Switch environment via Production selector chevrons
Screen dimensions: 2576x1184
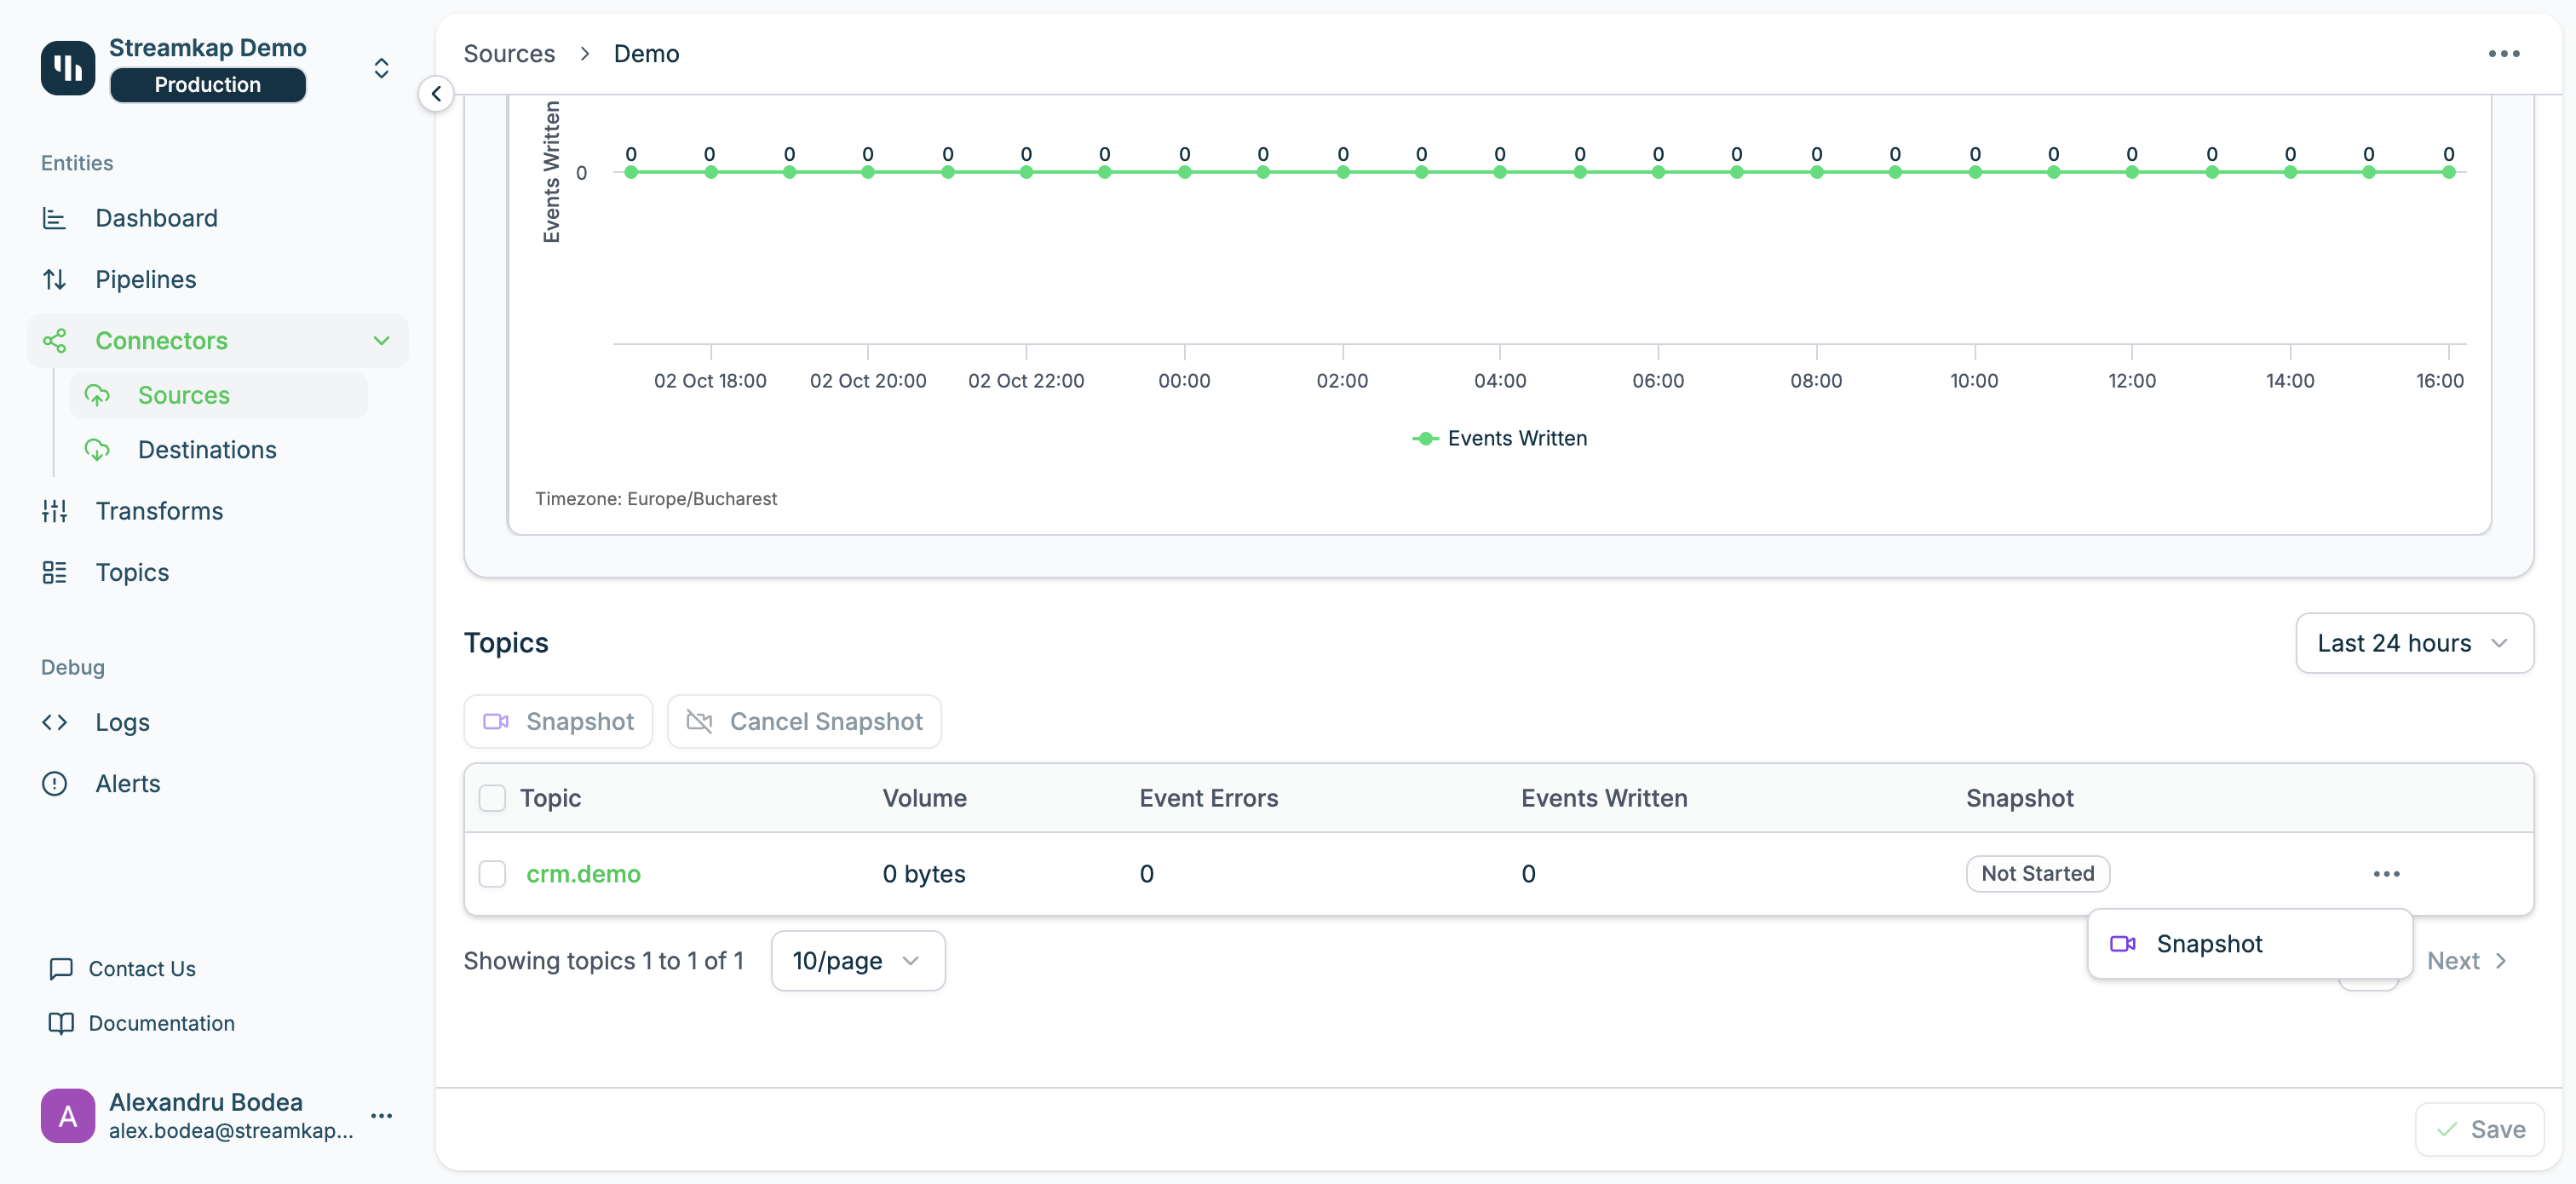coord(381,68)
